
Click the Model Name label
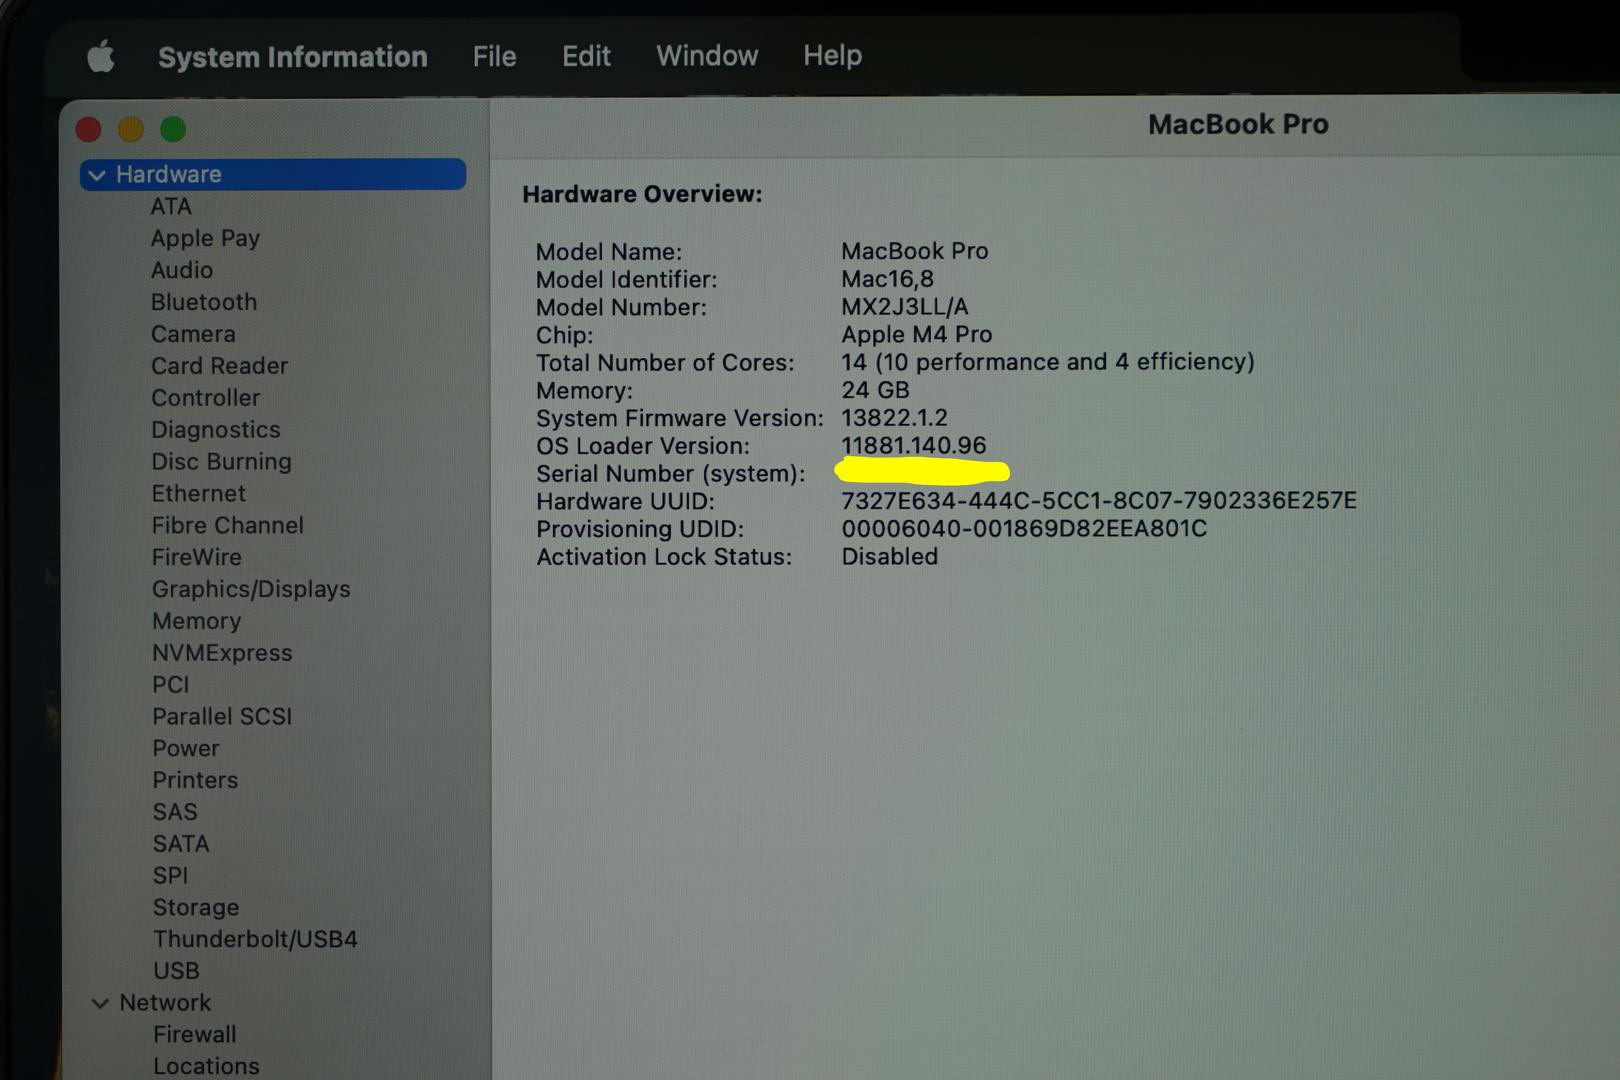point(609,252)
